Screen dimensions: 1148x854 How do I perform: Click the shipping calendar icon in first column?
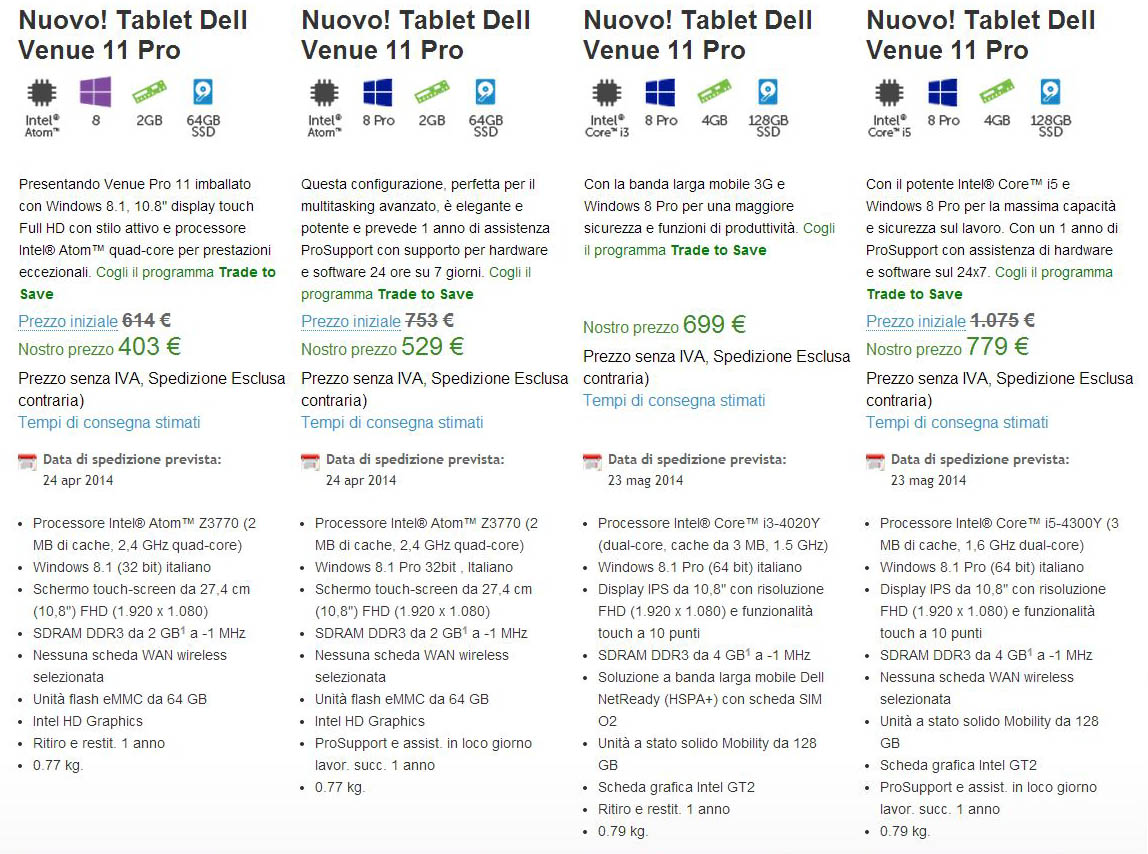(27, 461)
